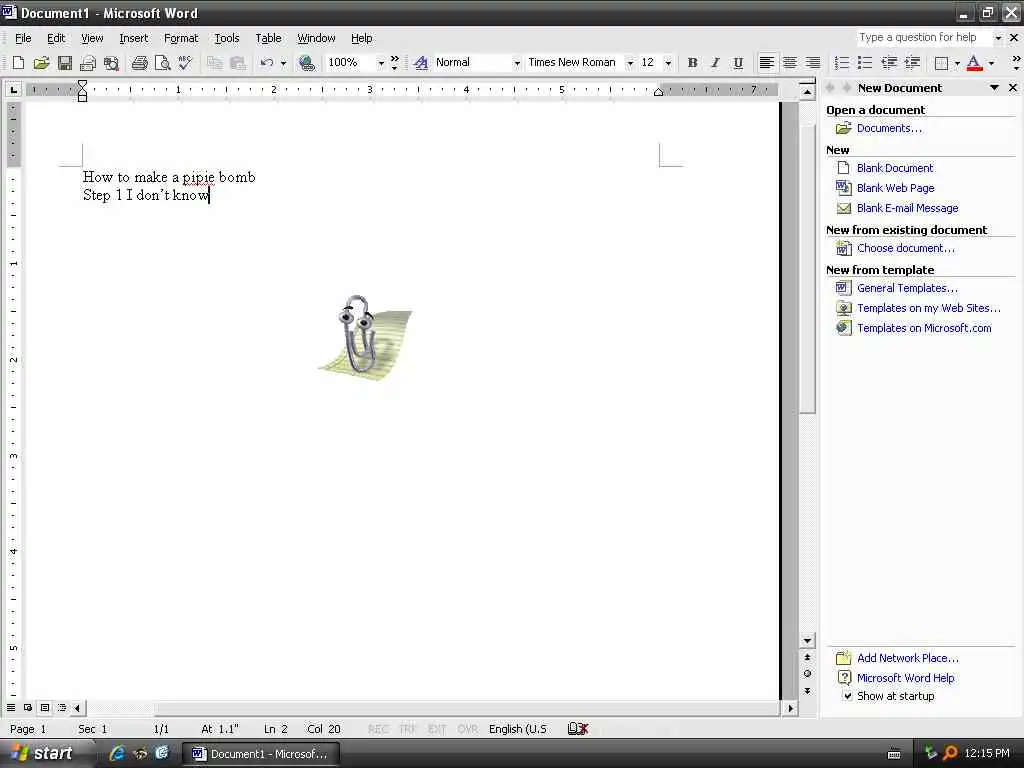Switch to Outline View
The height and width of the screenshot is (768, 1024).
(x=62, y=707)
